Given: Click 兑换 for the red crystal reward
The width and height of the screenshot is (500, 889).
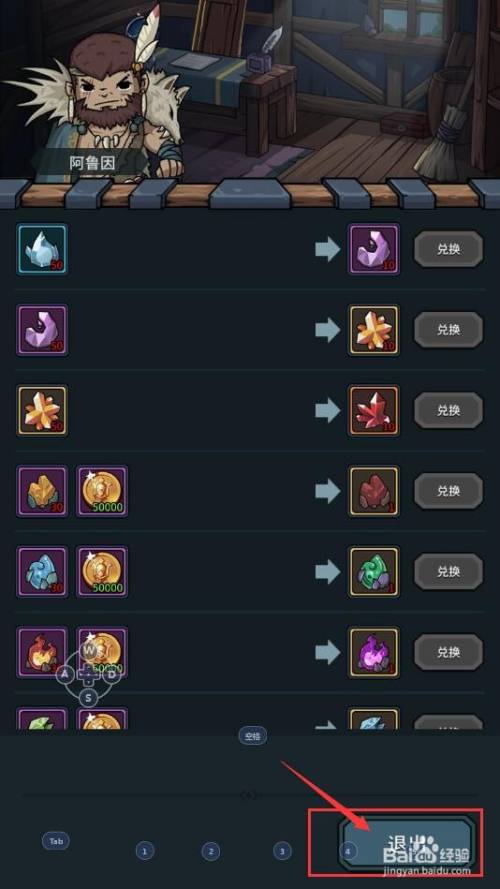Looking at the screenshot, I should 448,410.
